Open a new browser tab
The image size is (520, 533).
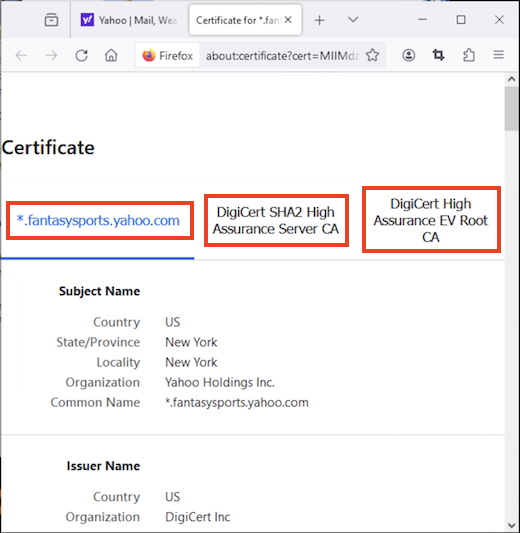[319, 20]
